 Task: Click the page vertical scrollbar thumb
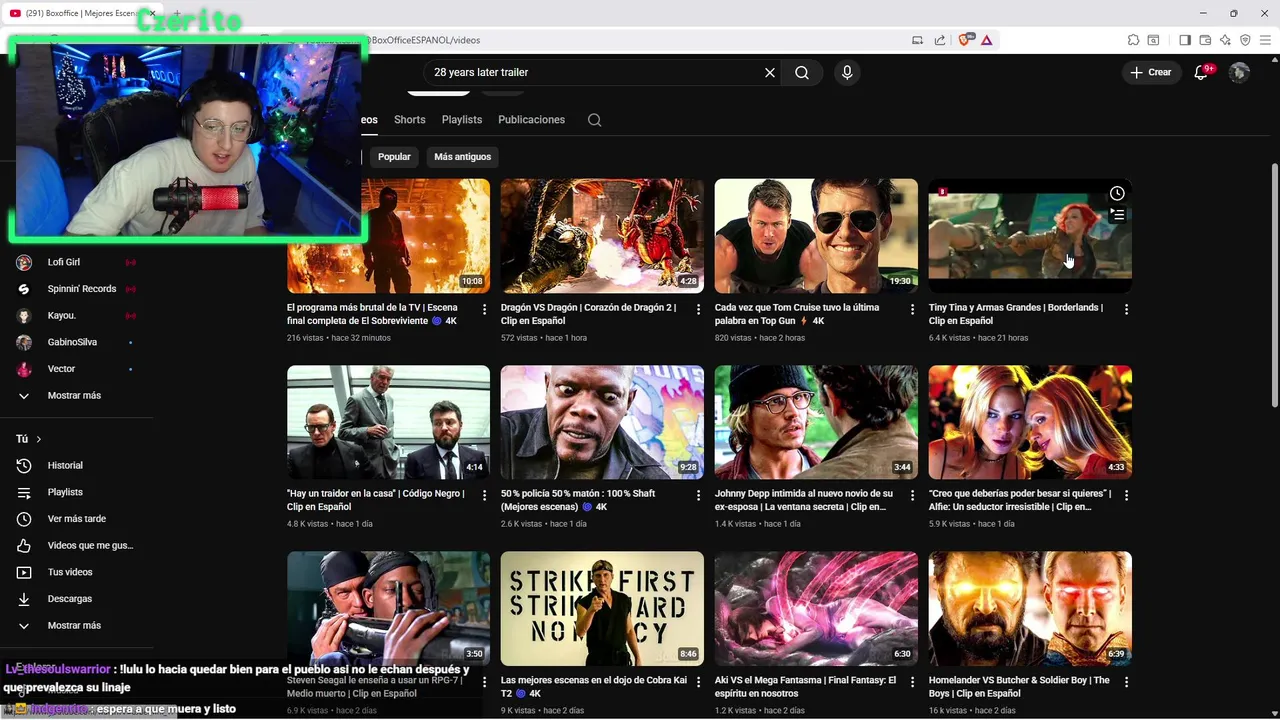(x=1274, y=285)
